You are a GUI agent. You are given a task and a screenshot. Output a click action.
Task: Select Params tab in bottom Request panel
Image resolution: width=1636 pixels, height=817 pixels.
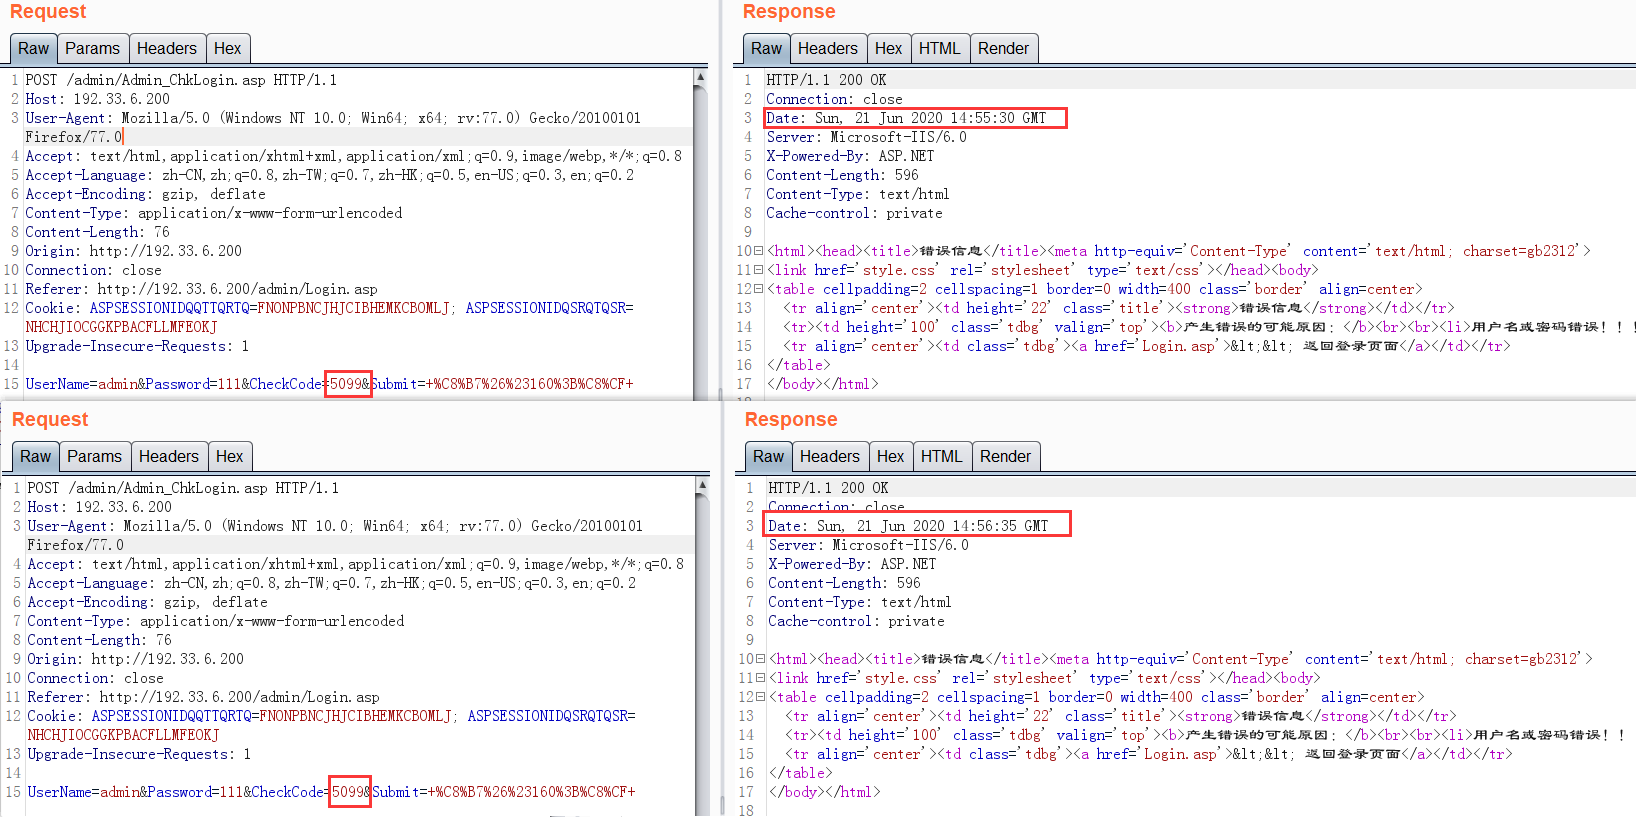94,456
